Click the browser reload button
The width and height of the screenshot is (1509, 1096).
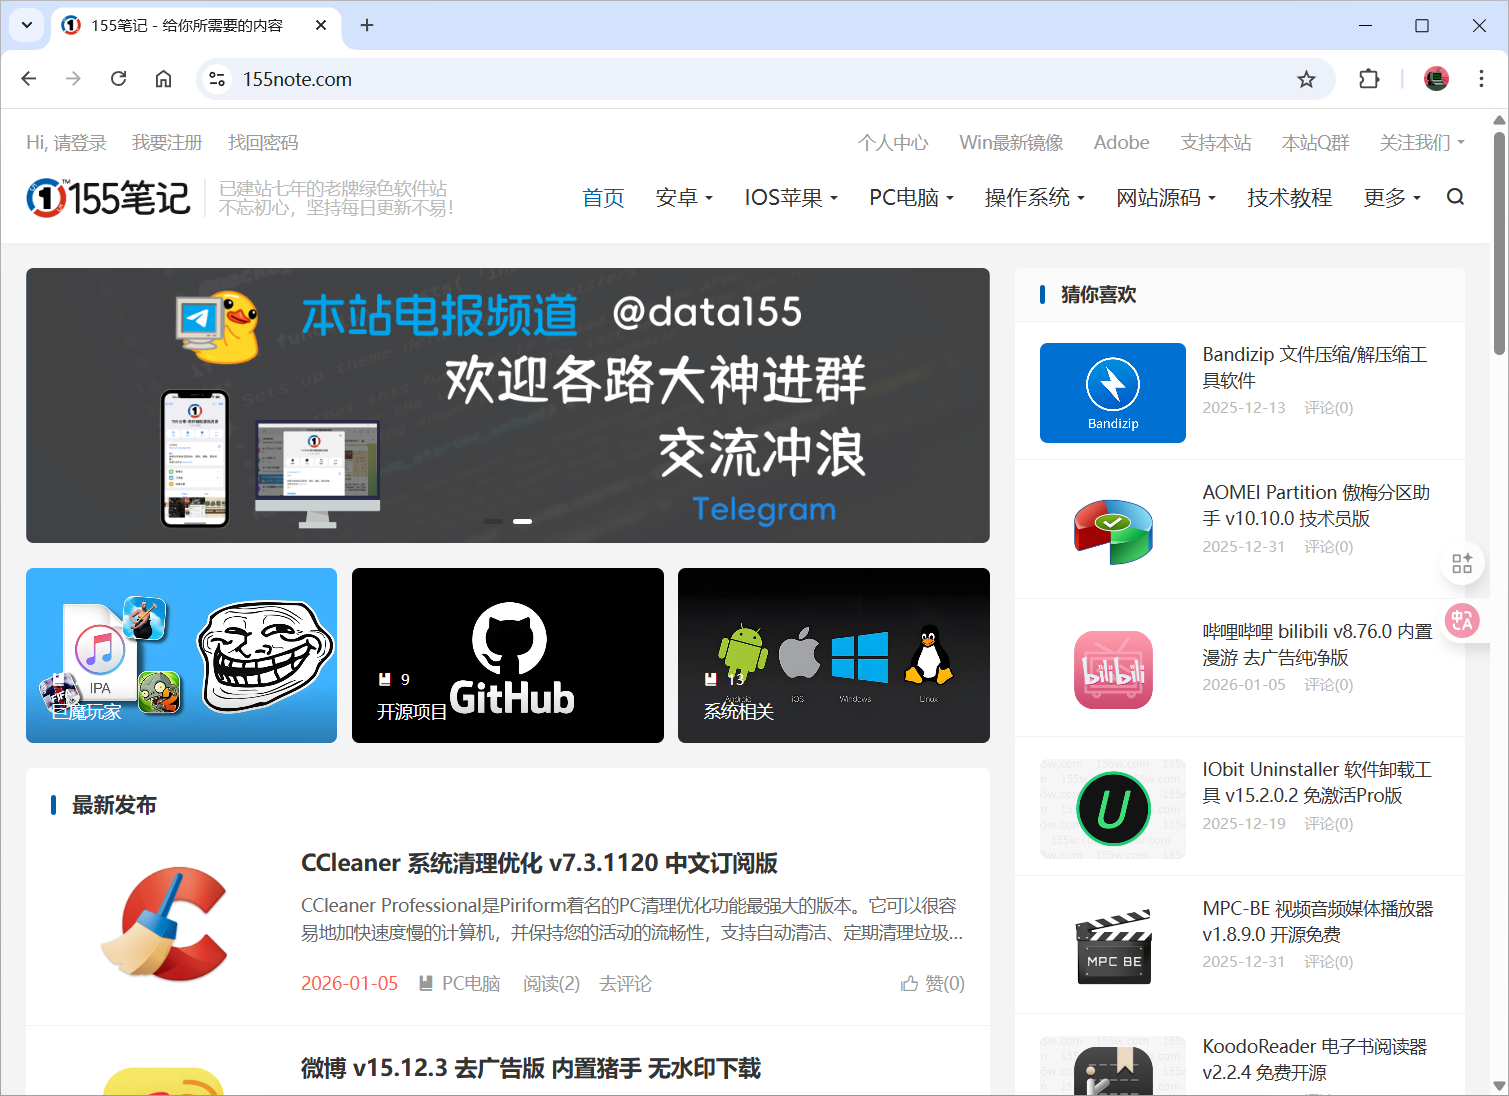point(118,79)
